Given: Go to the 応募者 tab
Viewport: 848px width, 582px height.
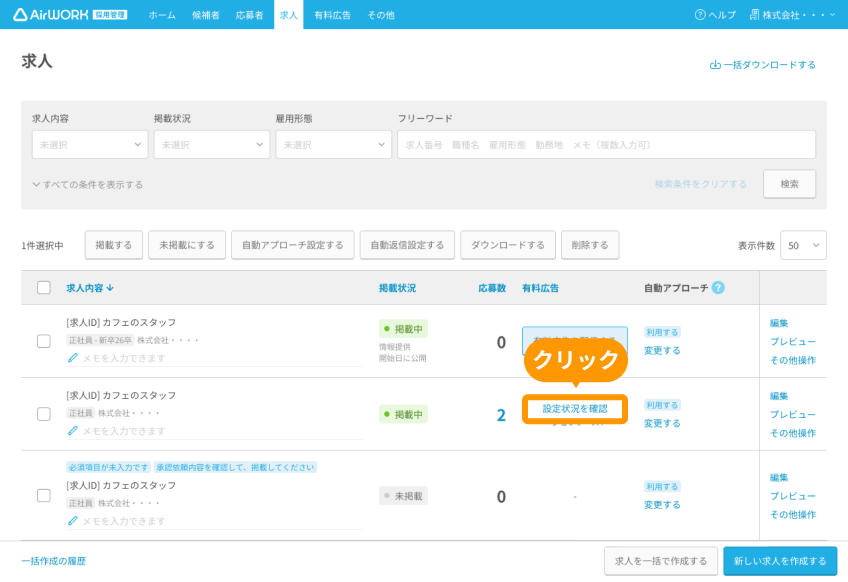Looking at the screenshot, I should (249, 15).
